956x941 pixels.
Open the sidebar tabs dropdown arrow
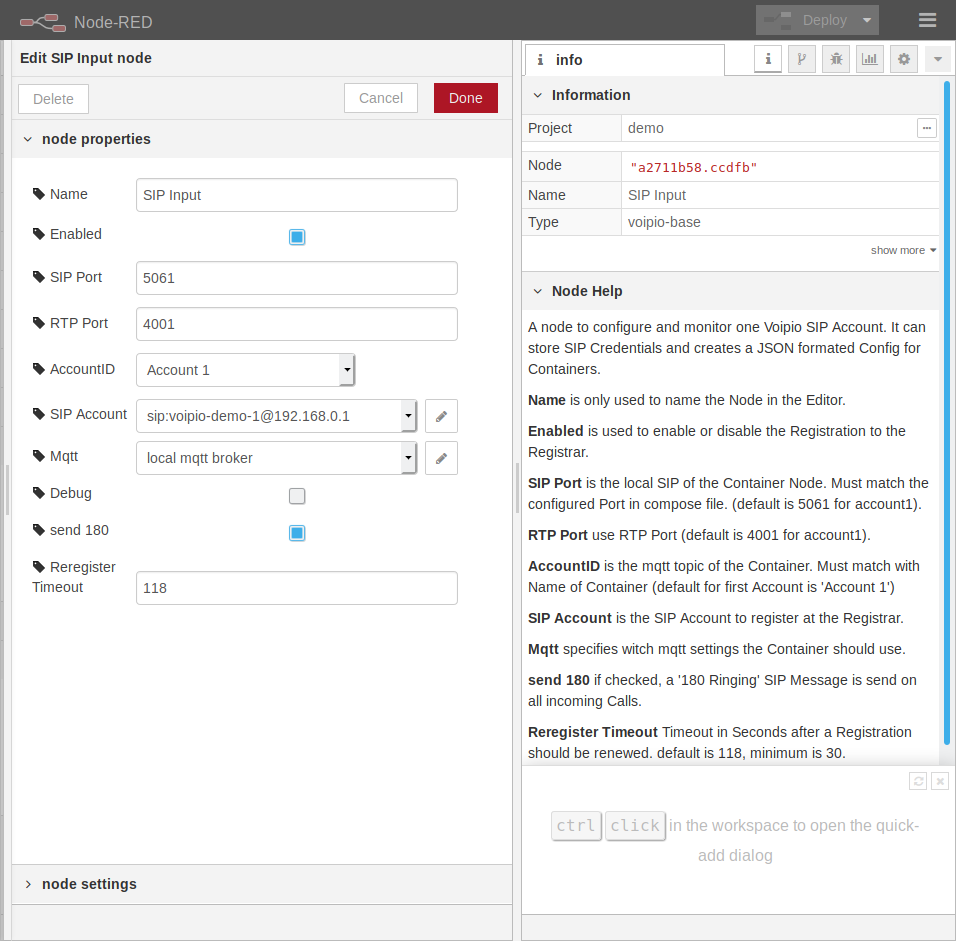pyautogui.click(x=937, y=59)
